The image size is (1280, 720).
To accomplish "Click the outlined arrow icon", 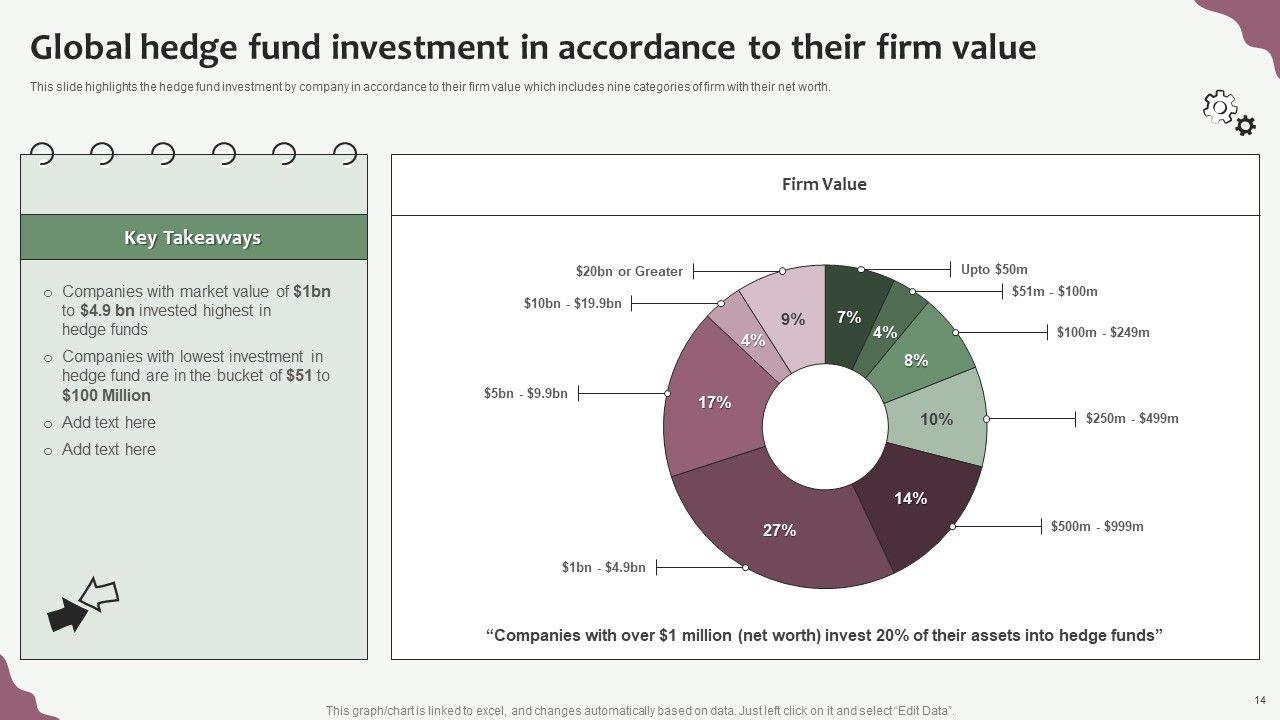I will [x=99, y=594].
